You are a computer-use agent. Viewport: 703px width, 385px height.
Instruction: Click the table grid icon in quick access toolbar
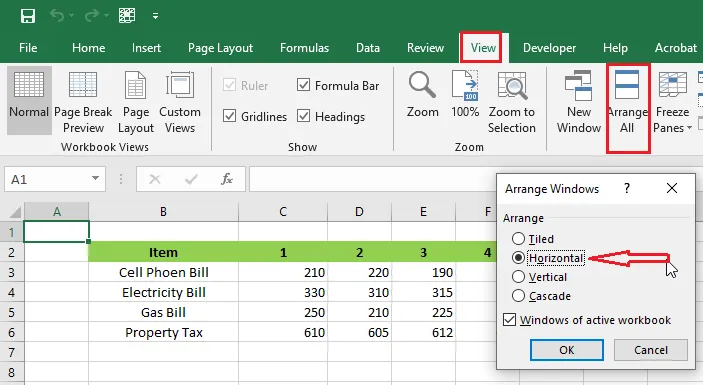(x=127, y=16)
